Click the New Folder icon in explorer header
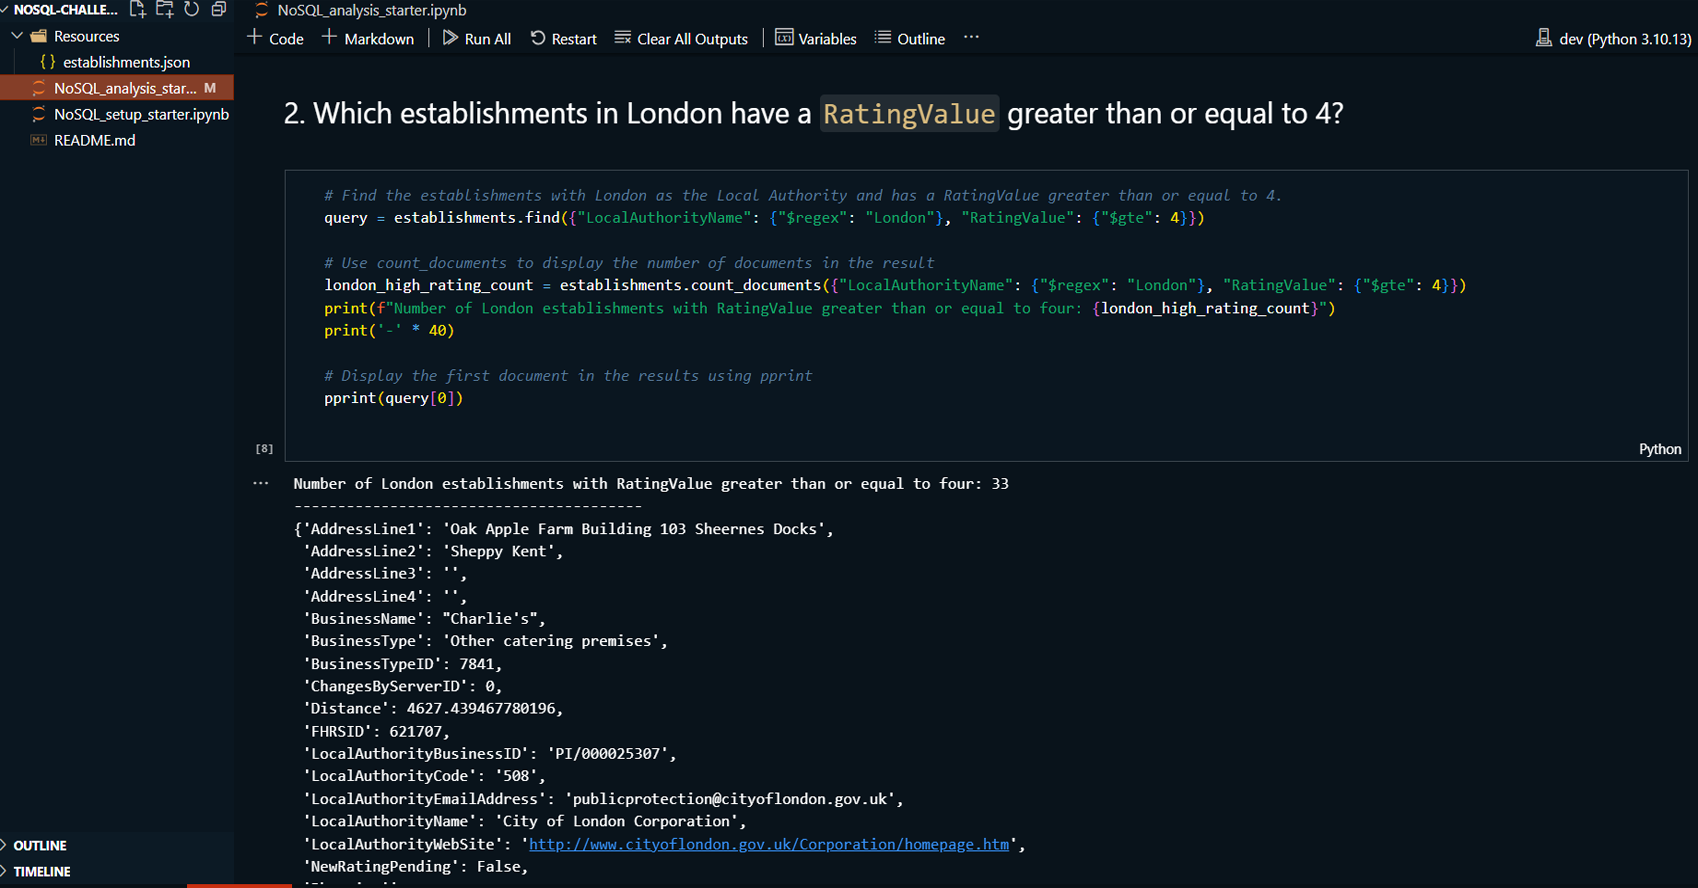 [165, 9]
